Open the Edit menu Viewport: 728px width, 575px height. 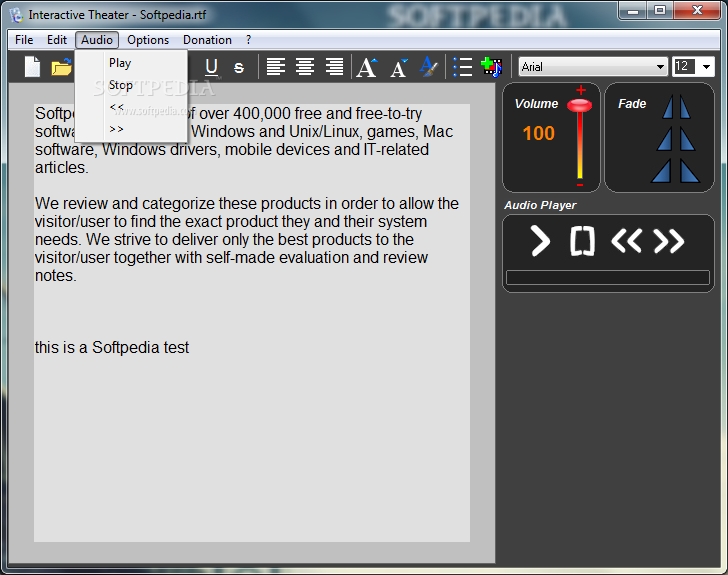[57, 40]
